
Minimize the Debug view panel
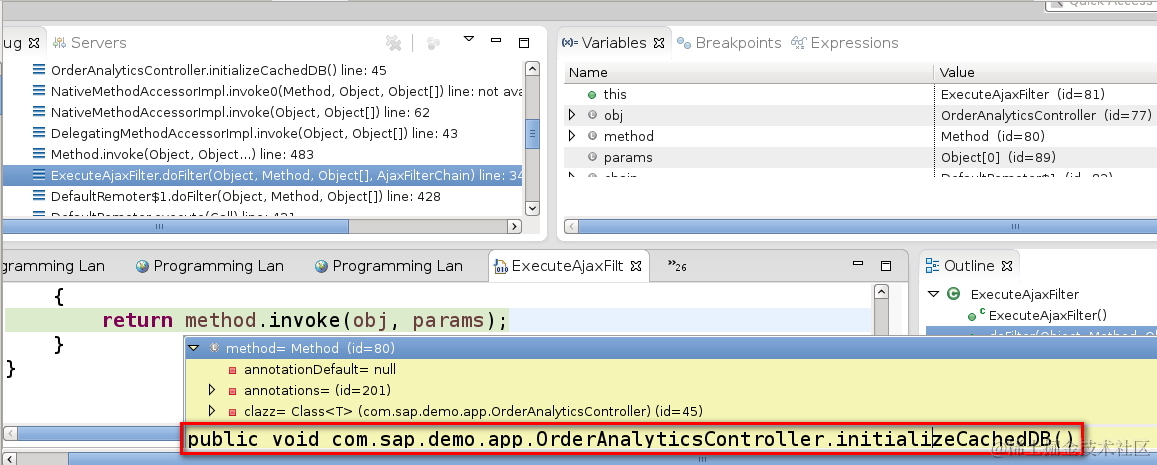click(x=497, y=41)
